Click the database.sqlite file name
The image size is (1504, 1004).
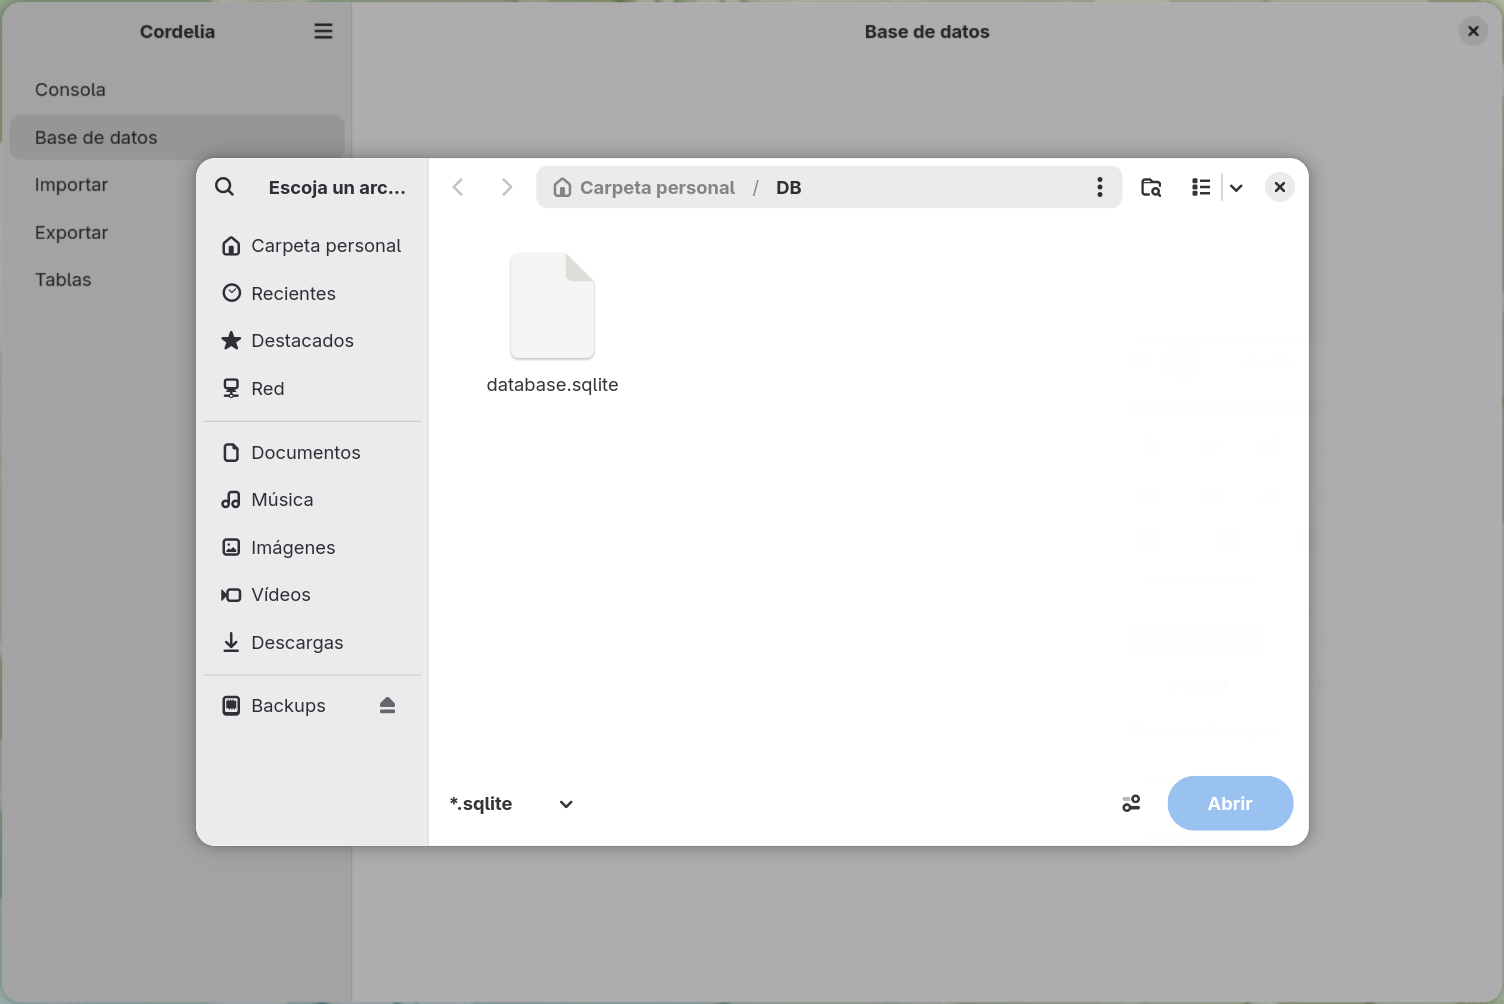pyautogui.click(x=552, y=385)
